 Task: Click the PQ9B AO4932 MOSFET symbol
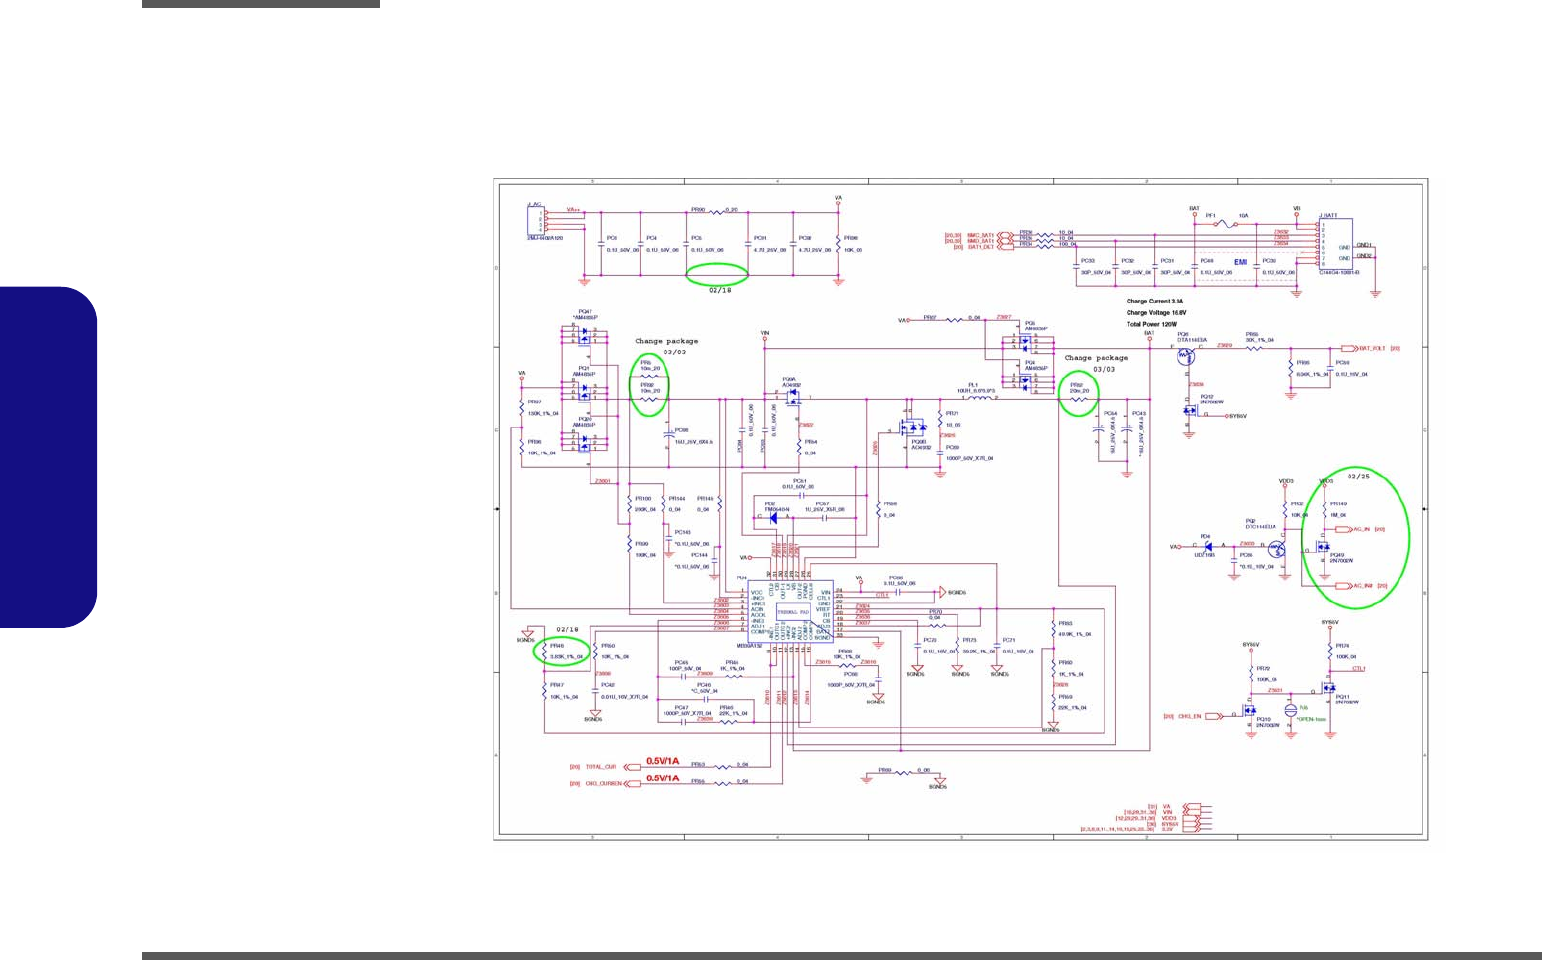click(913, 428)
